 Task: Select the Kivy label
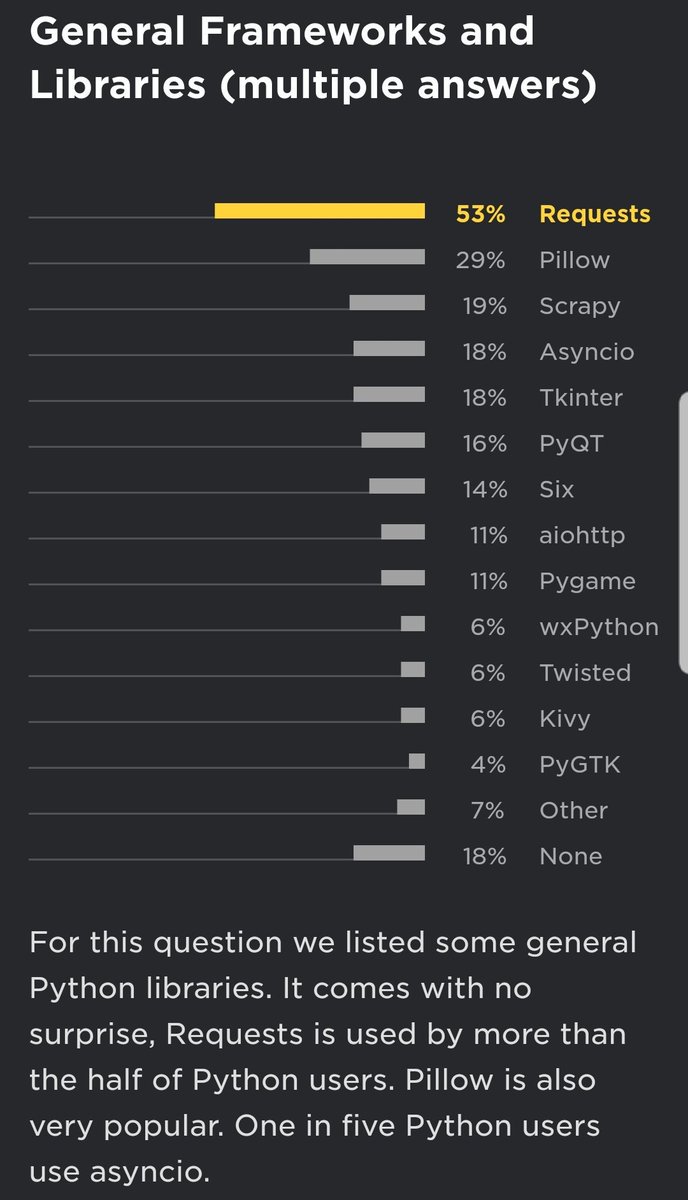[565, 719]
